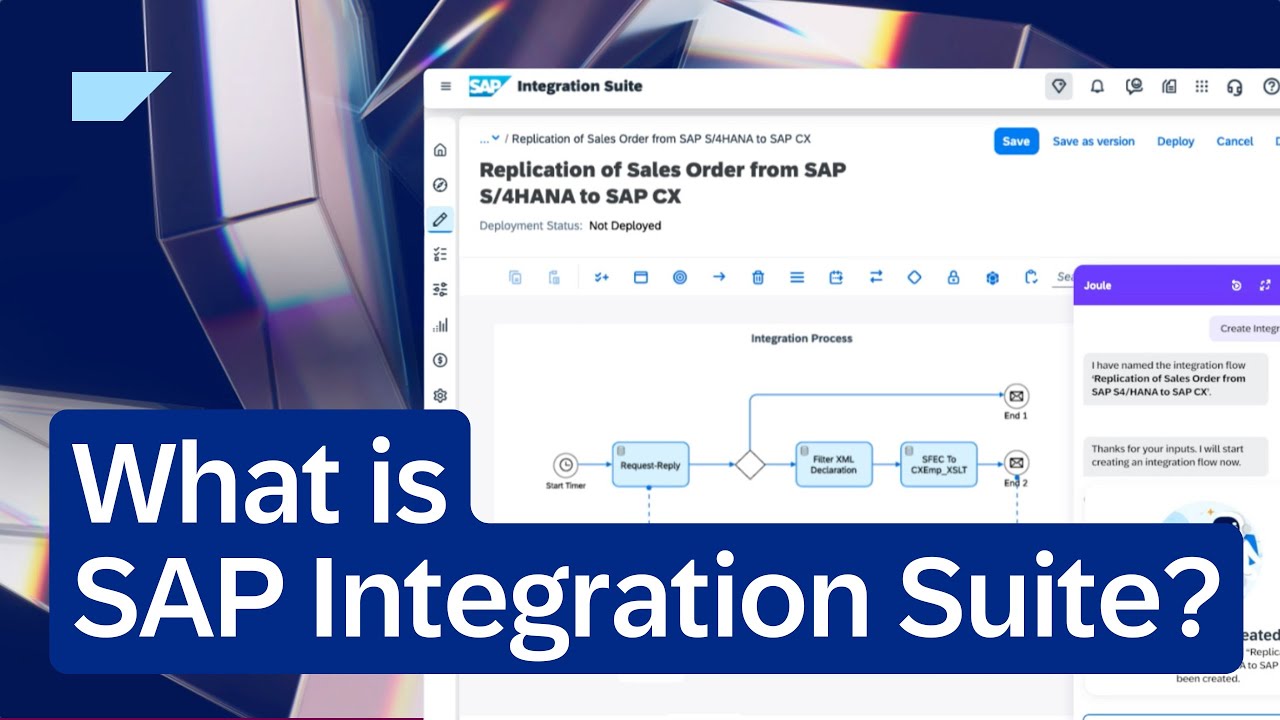
Task: Open the Discover compass in the sidebar
Action: pos(440,185)
